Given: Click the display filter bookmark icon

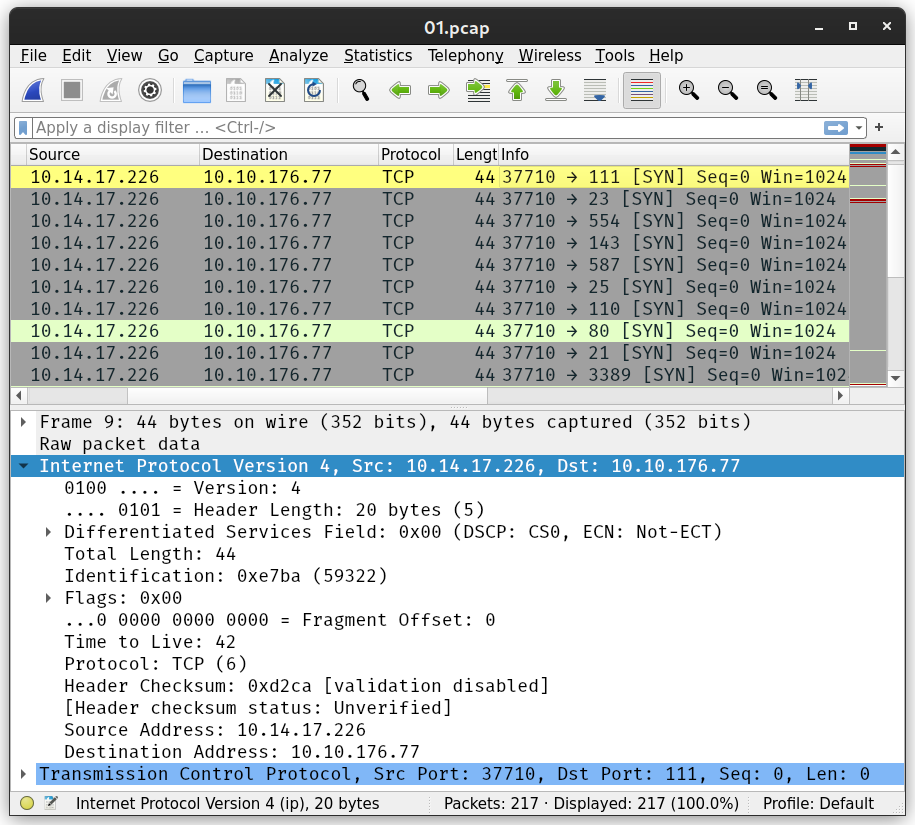Looking at the screenshot, I should click(x=23, y=128).
